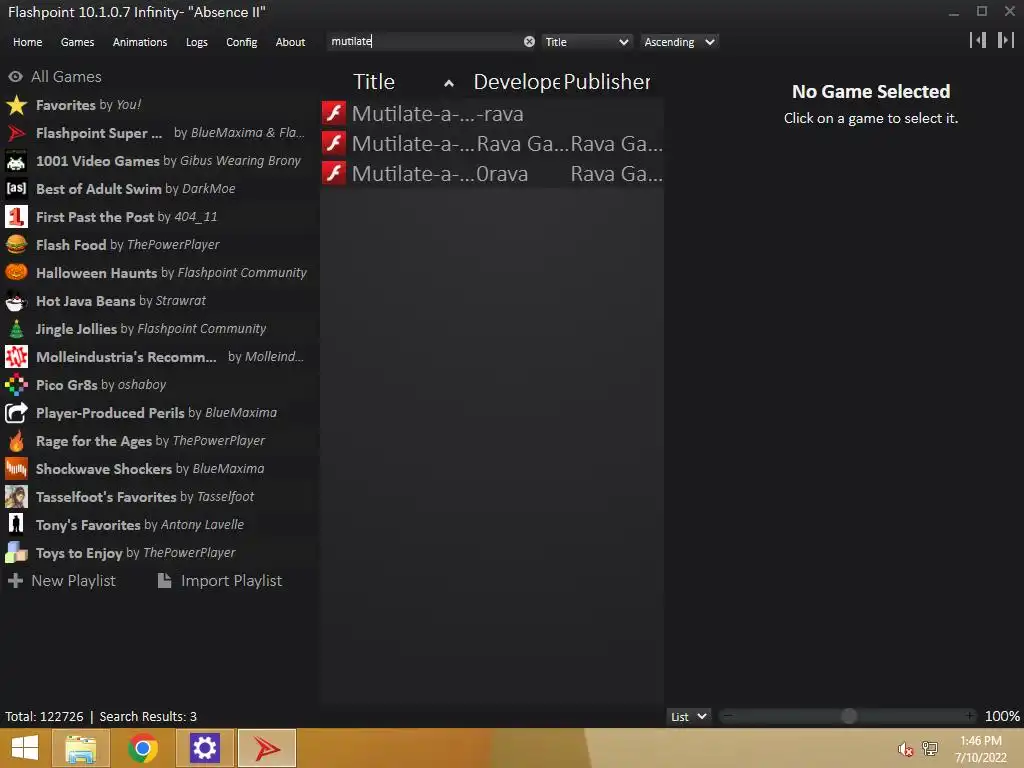
Task: Click New Playlist button
Action: 61,581
